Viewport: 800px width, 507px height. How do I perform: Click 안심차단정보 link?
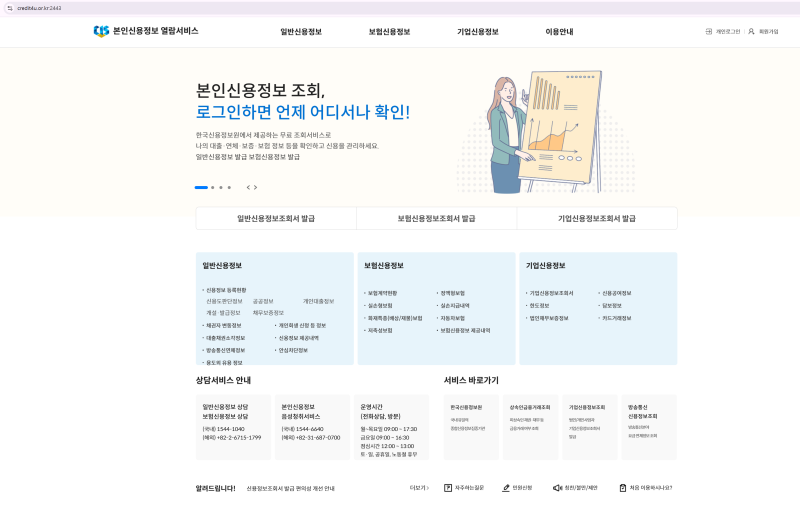[293, 350]
